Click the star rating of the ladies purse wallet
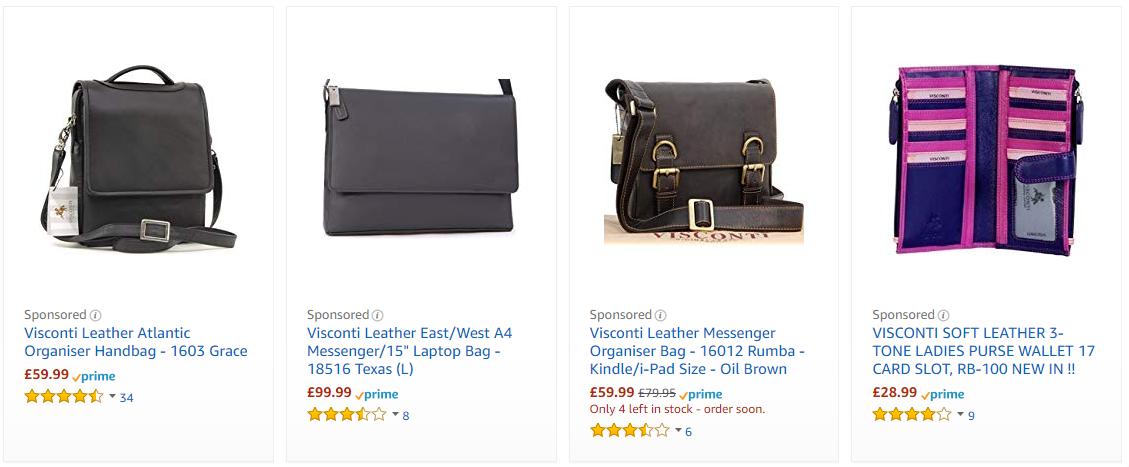Image resolution: width=1129 pixels, height=467 pixels. pos(912,414)
